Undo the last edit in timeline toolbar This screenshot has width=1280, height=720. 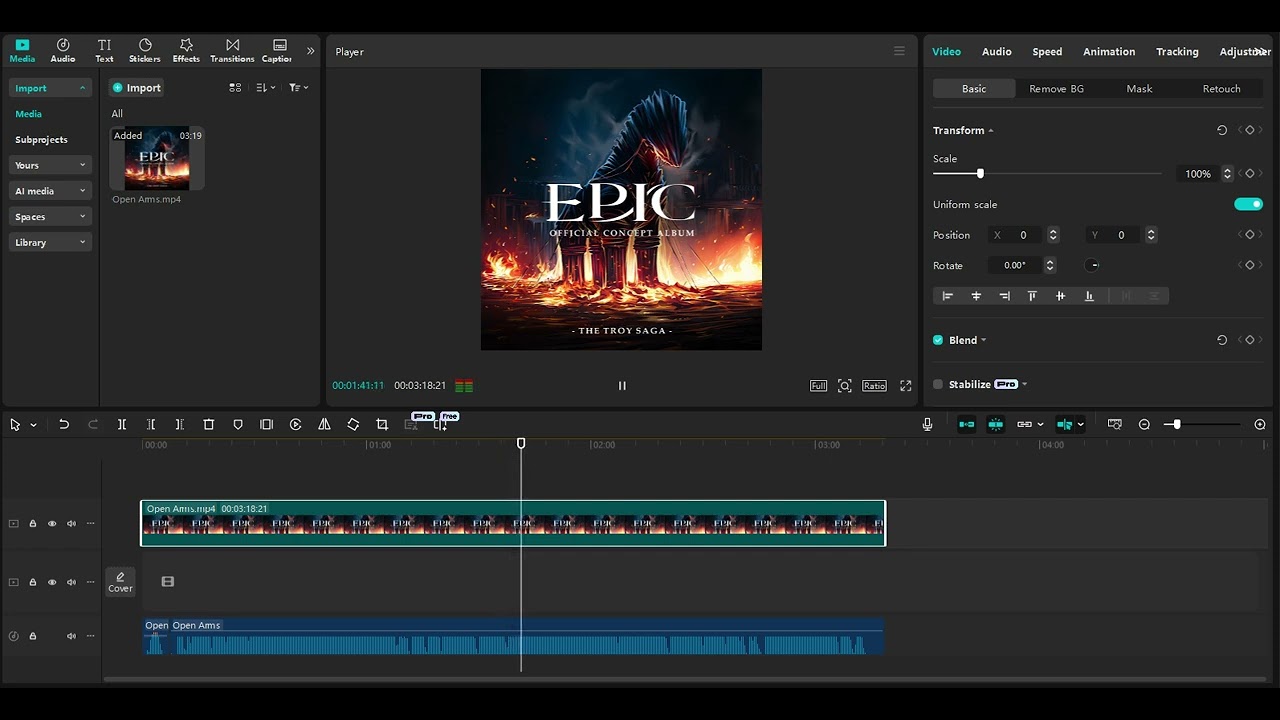[x=64, y=425]
